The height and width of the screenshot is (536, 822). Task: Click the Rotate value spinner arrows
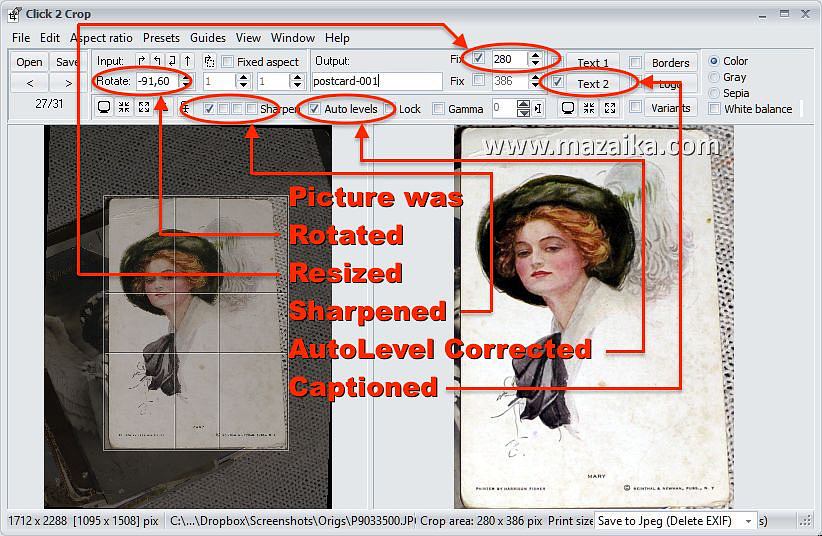[186, 81]
